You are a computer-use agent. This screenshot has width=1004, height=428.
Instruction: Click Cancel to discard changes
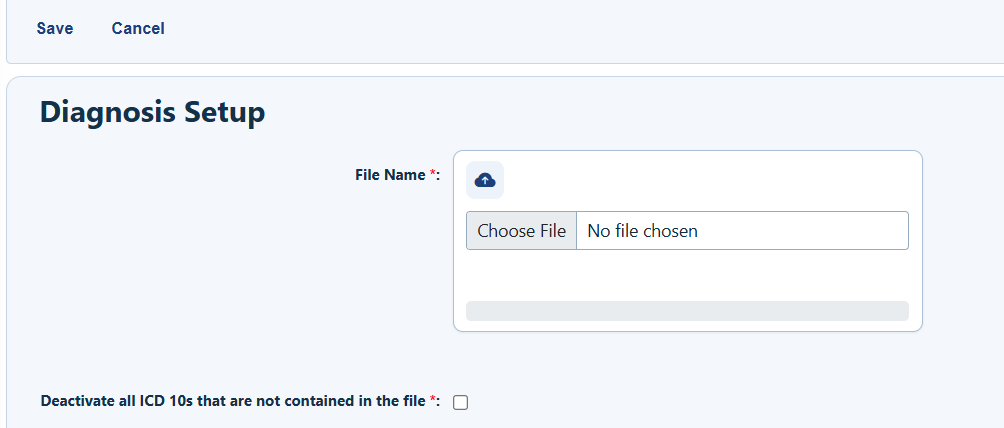(x=138, y=29)
